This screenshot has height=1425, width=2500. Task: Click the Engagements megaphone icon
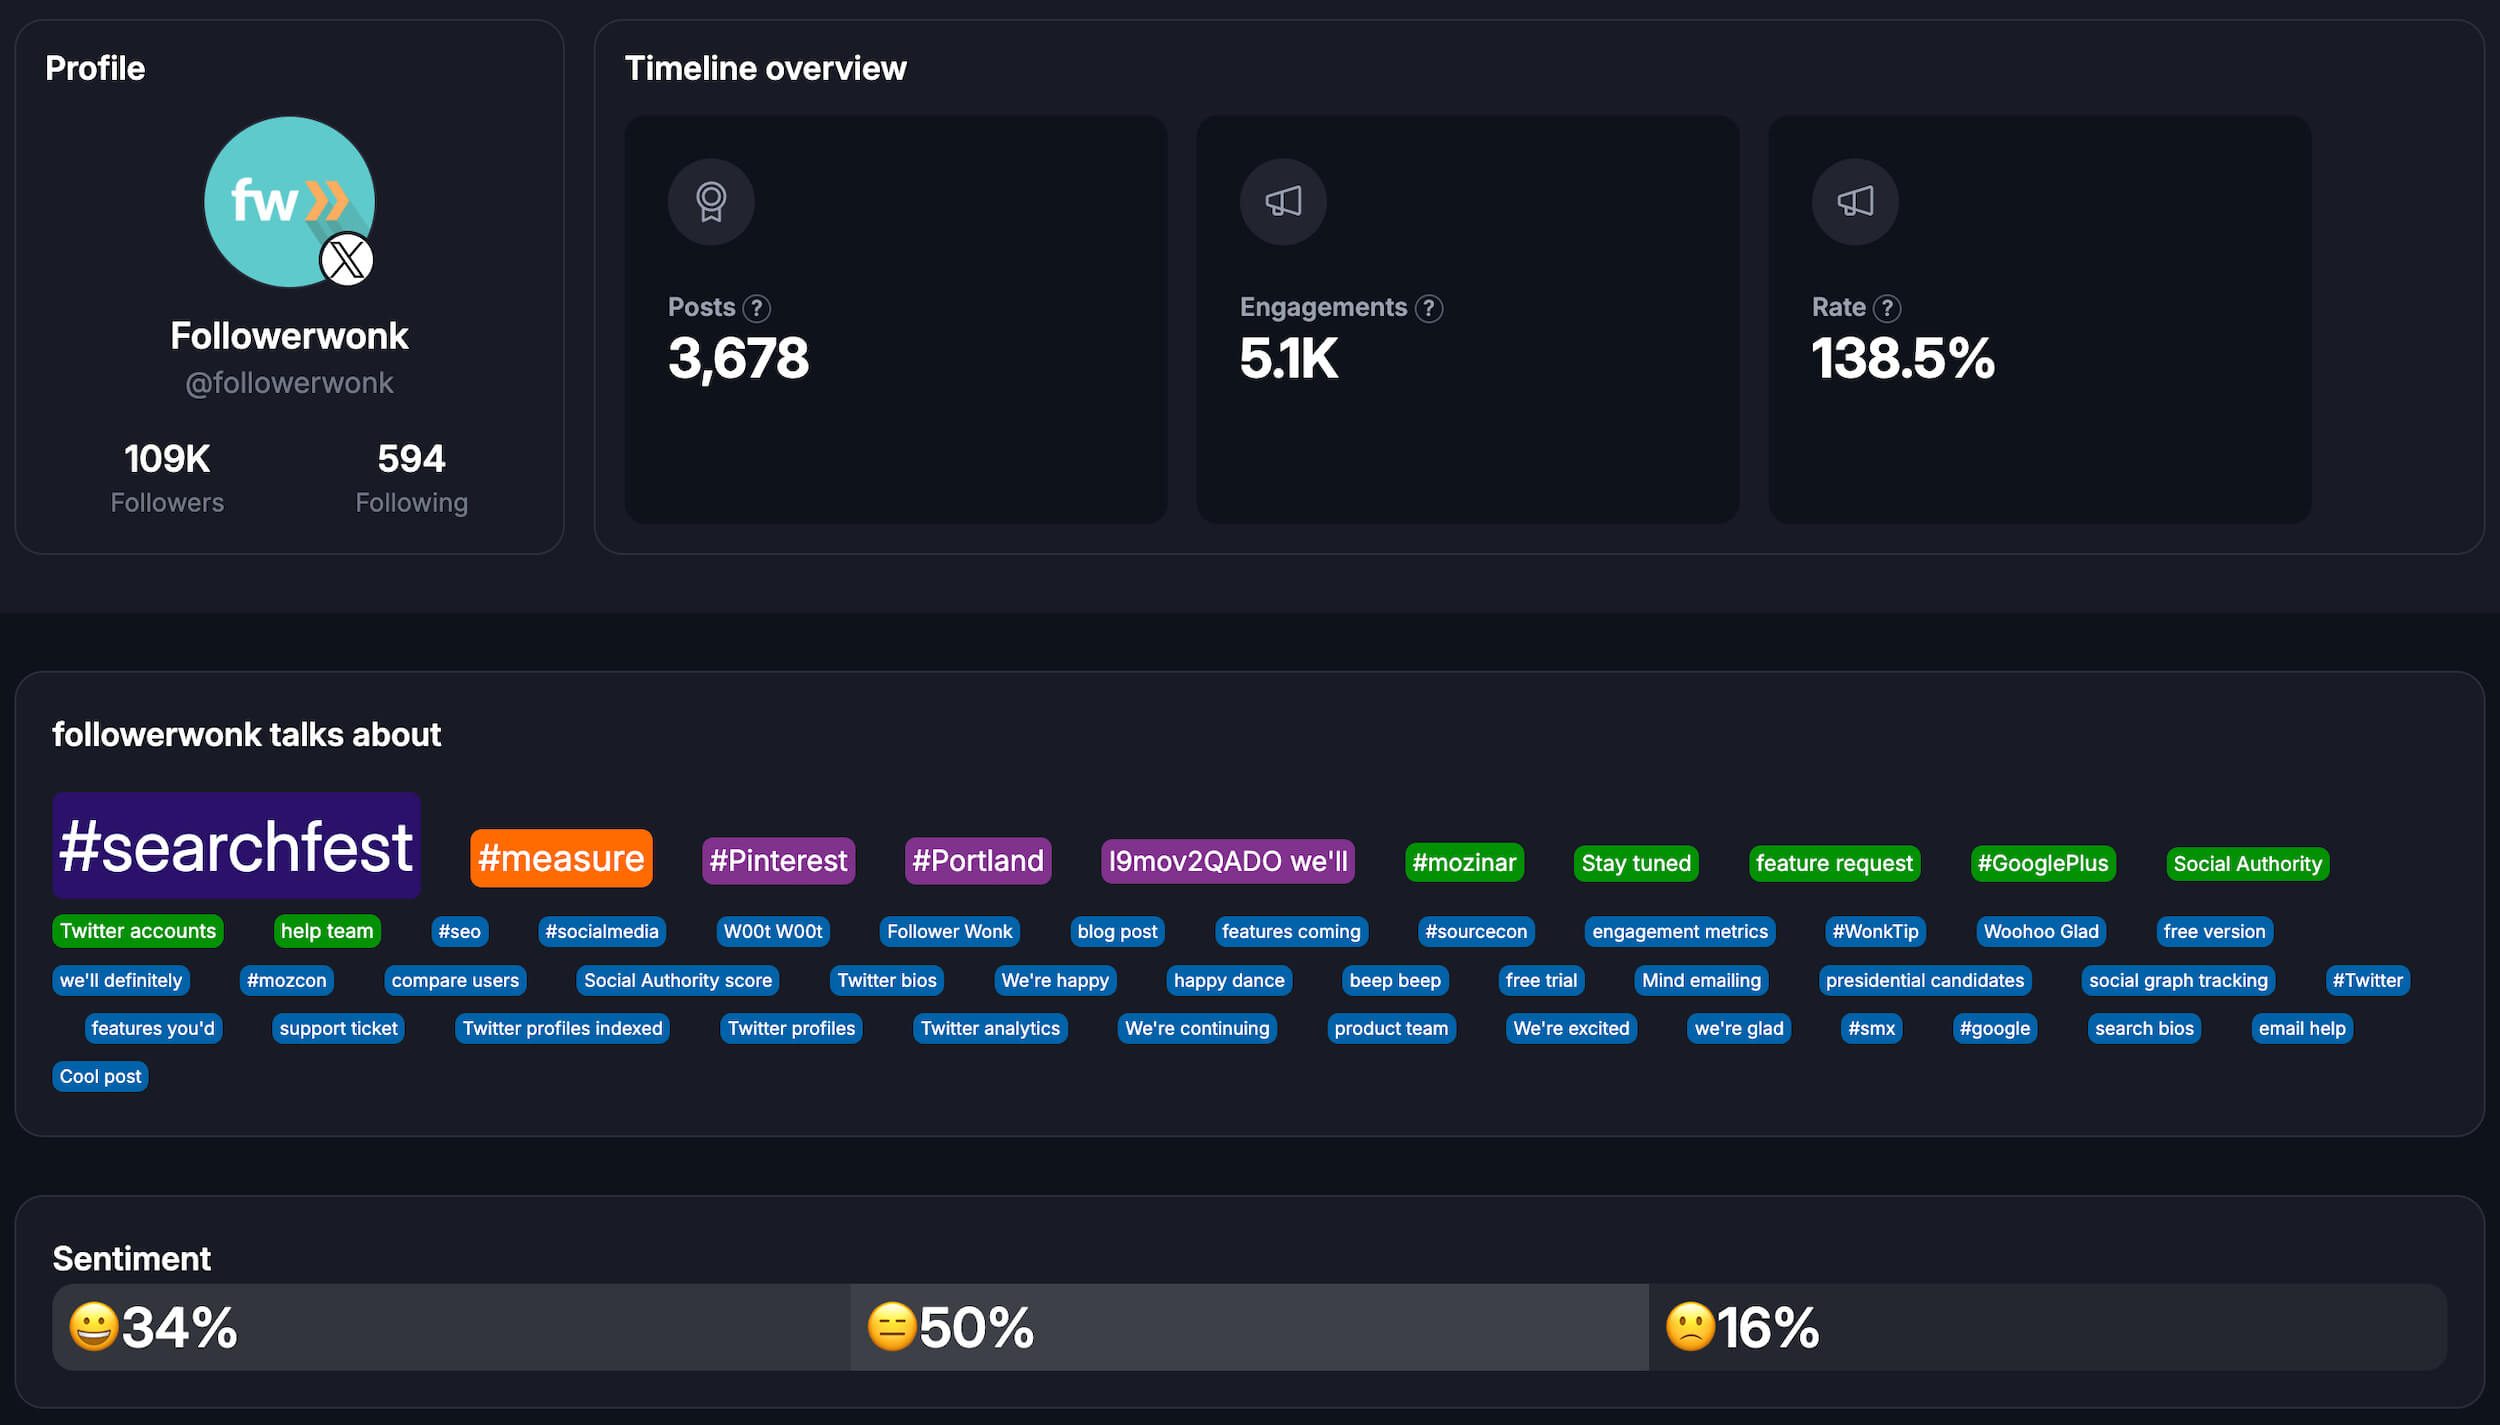[x=1283, y=202]
